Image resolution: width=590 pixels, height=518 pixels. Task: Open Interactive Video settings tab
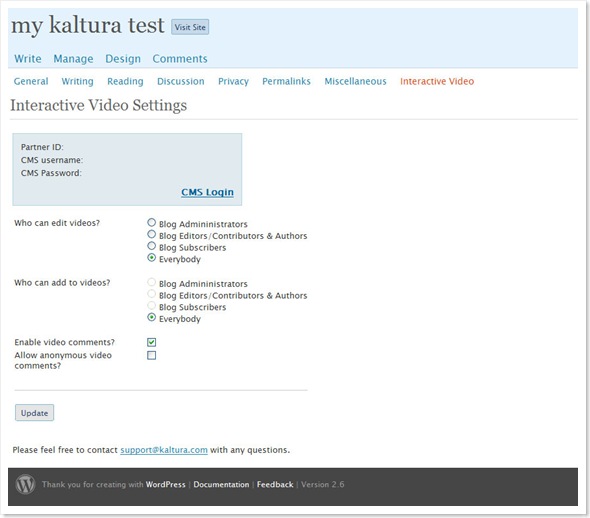[x=437, y=81]
